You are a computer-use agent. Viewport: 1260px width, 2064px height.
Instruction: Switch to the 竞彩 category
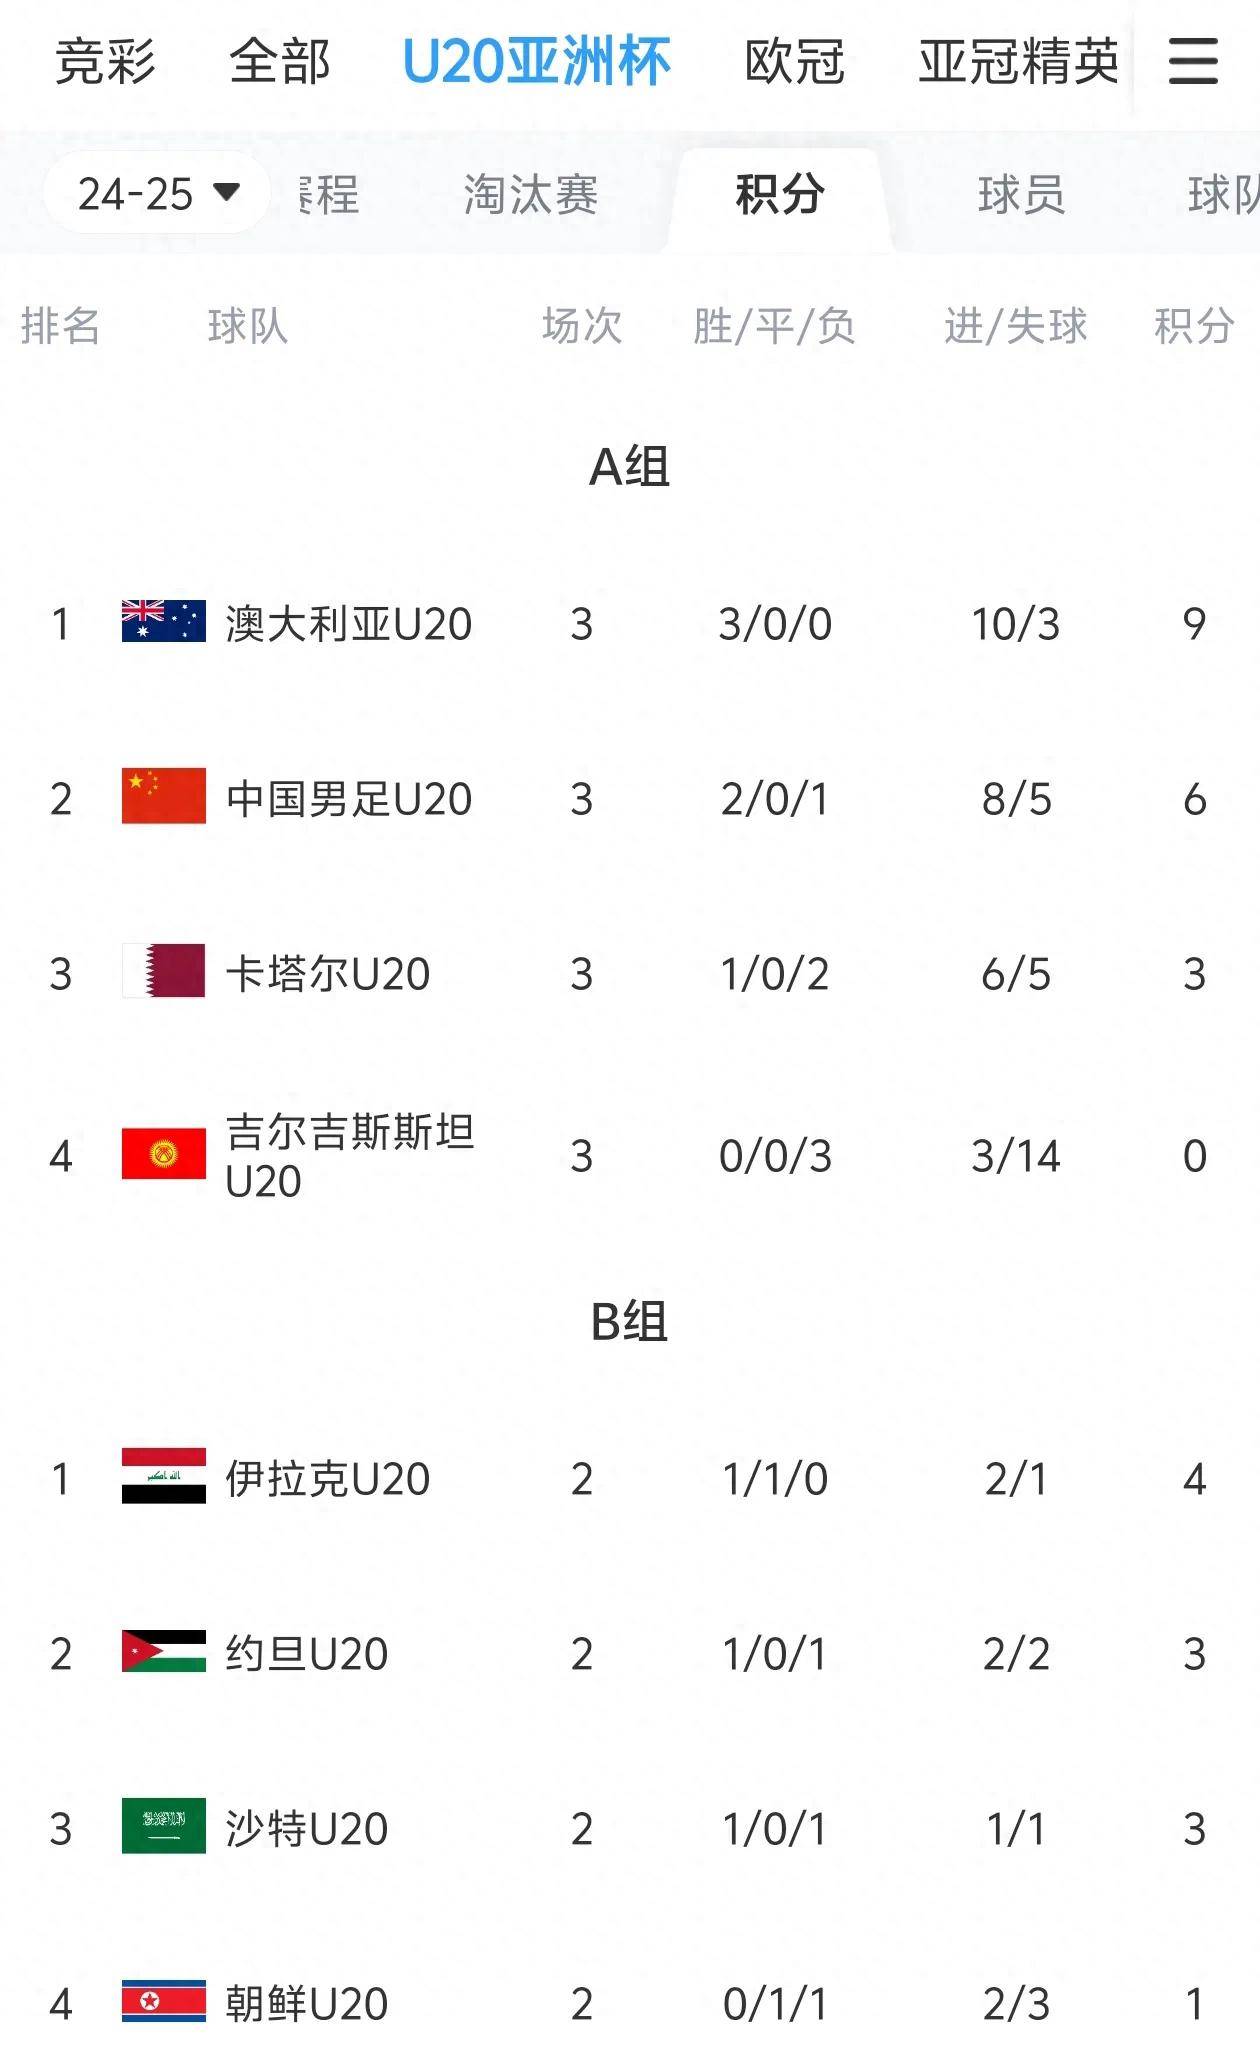(105, 62)
